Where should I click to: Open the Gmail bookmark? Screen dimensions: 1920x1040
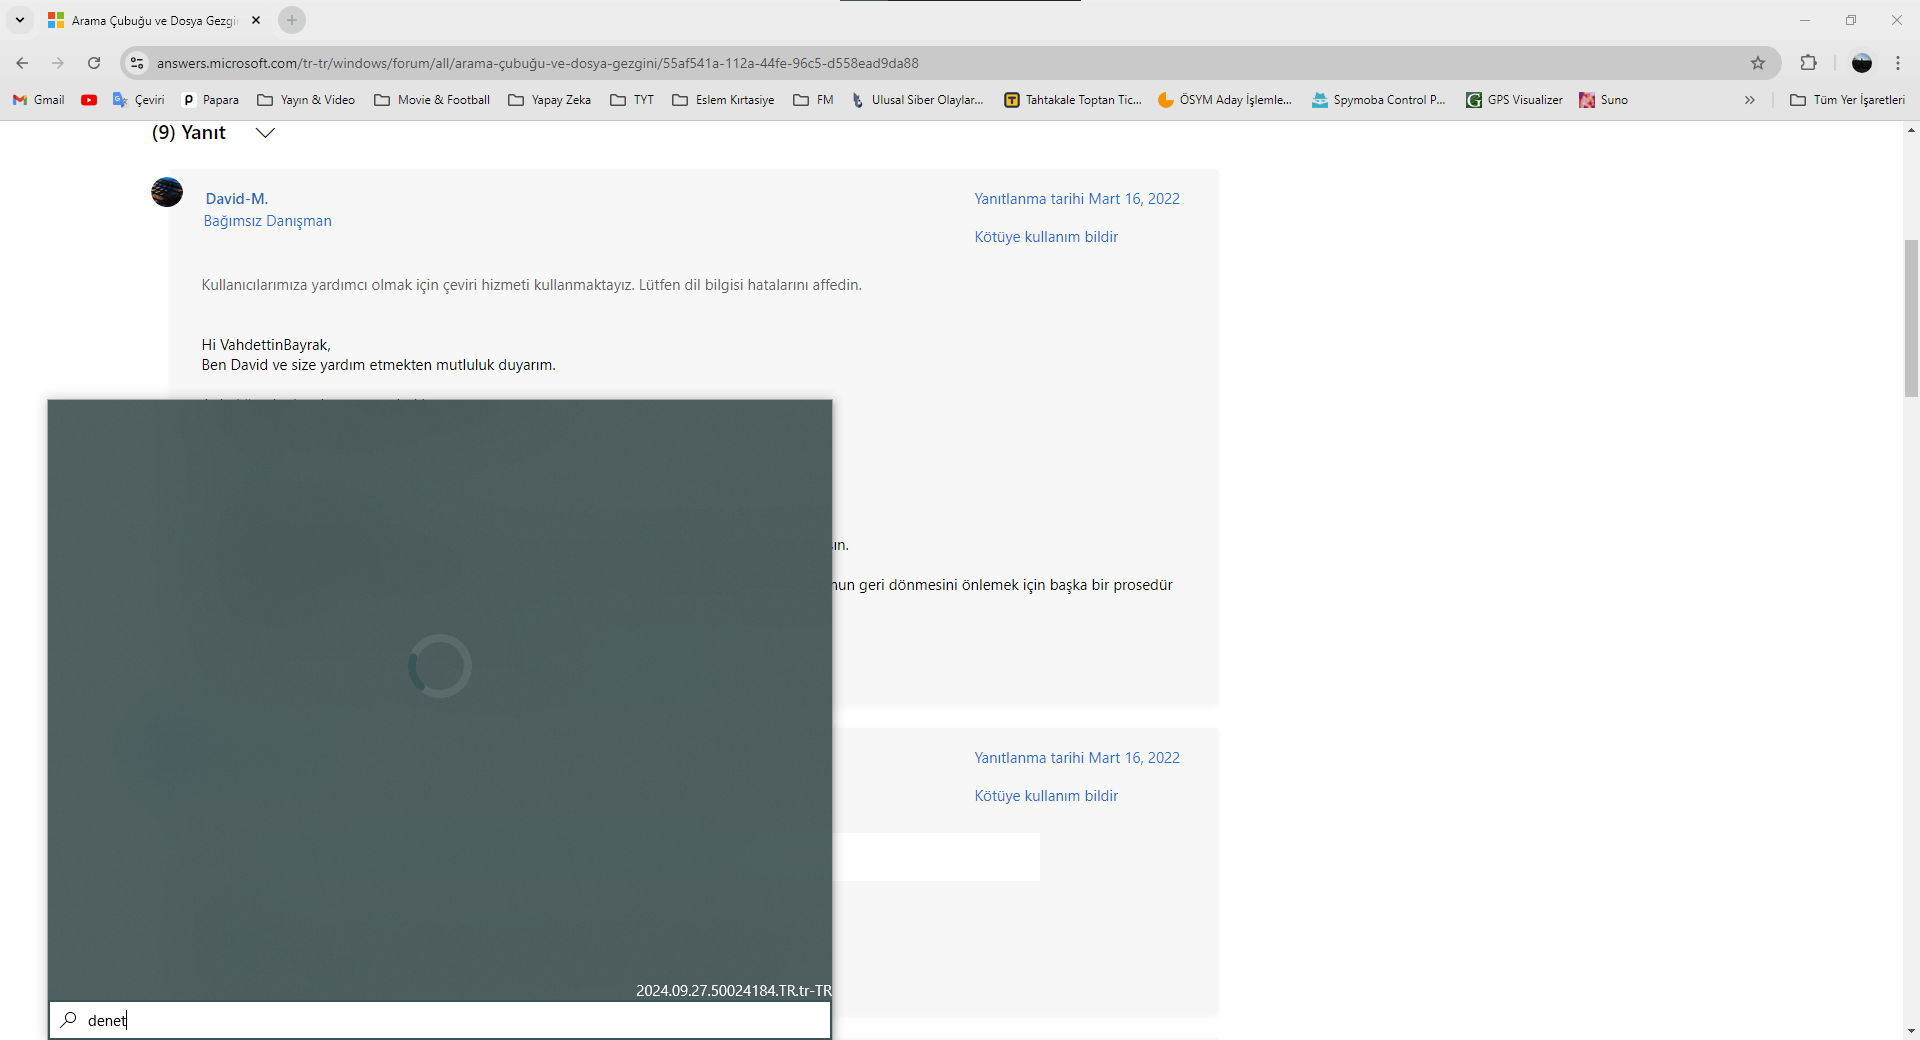(39, 100)
